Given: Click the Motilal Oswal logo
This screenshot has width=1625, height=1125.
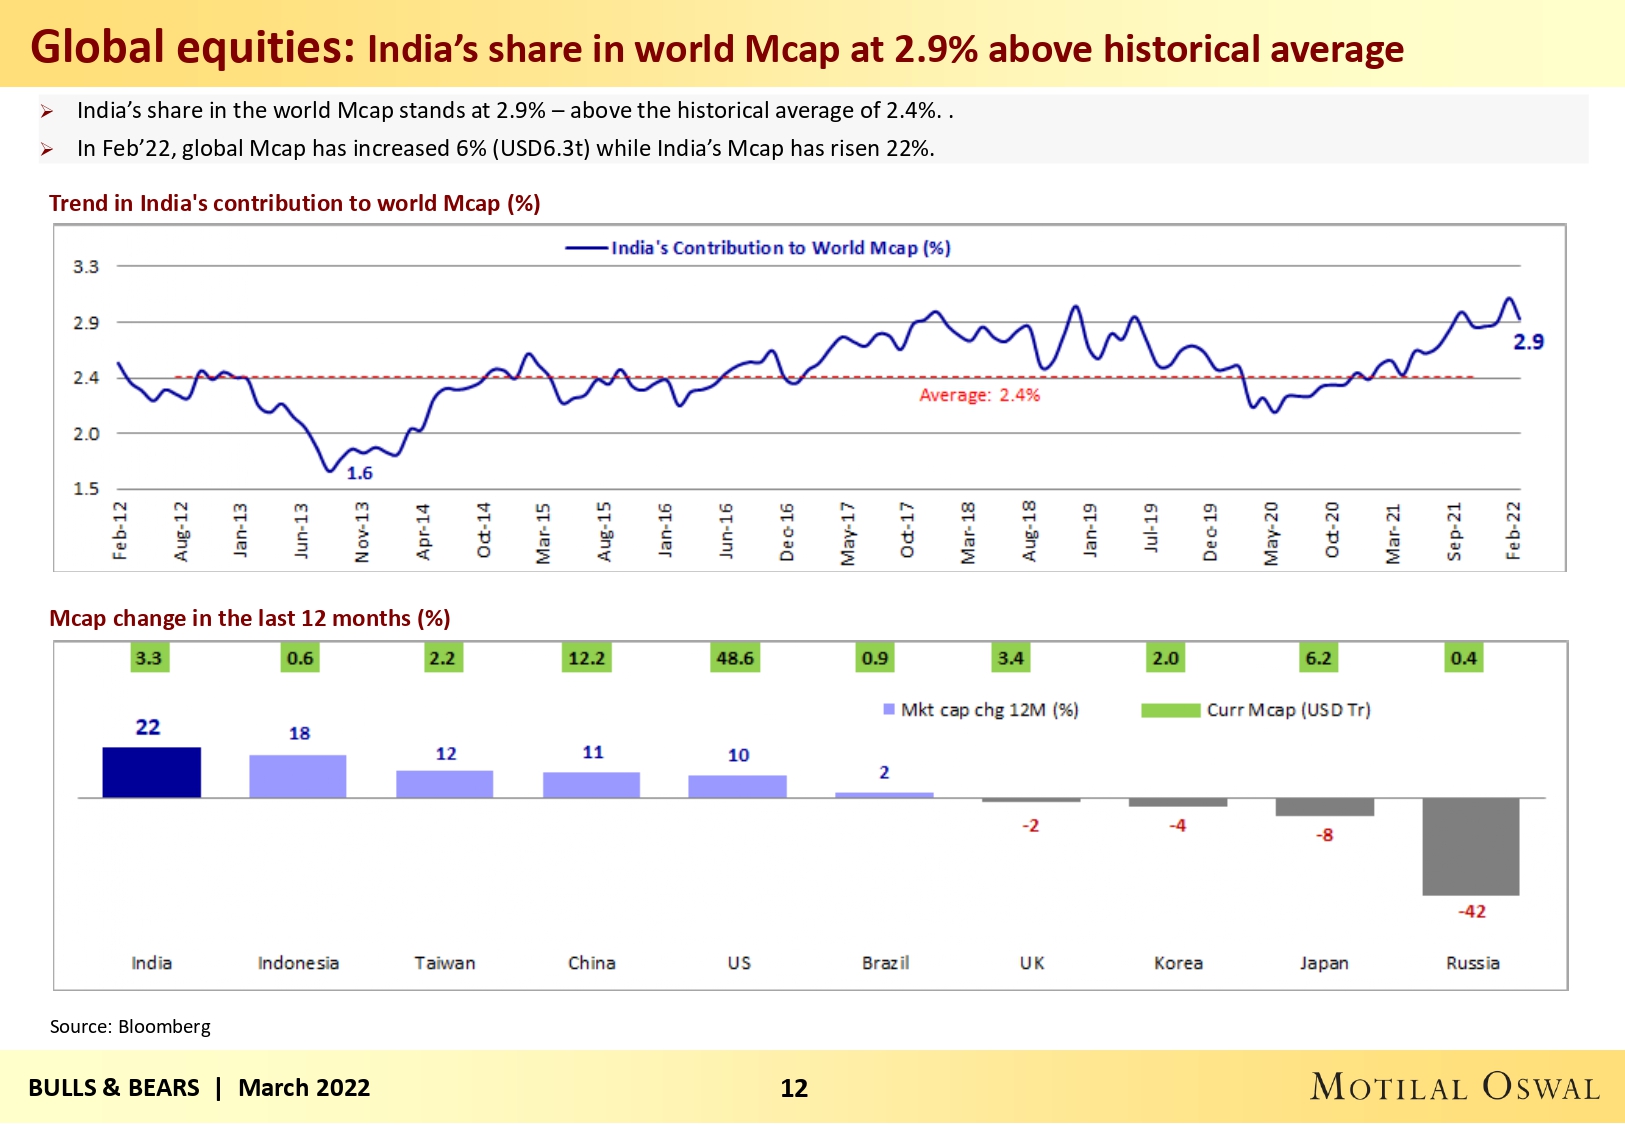Looking at the screenshot, I should pyautogui.click(x=1455, y=1087).
